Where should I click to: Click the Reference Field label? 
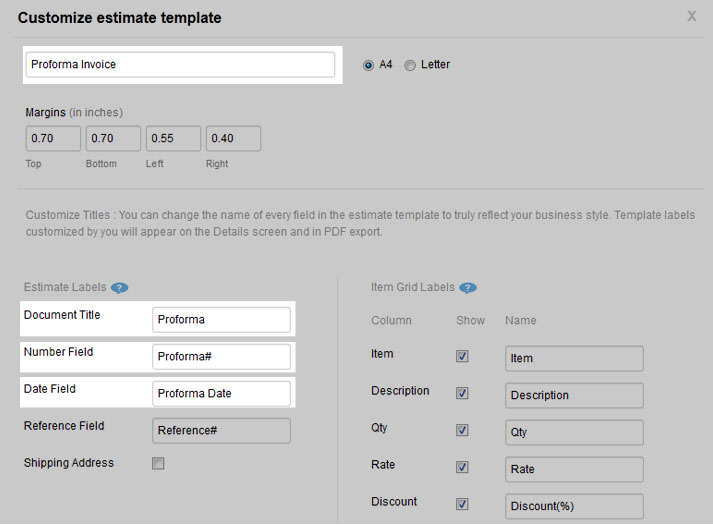[x=64, y=426]
